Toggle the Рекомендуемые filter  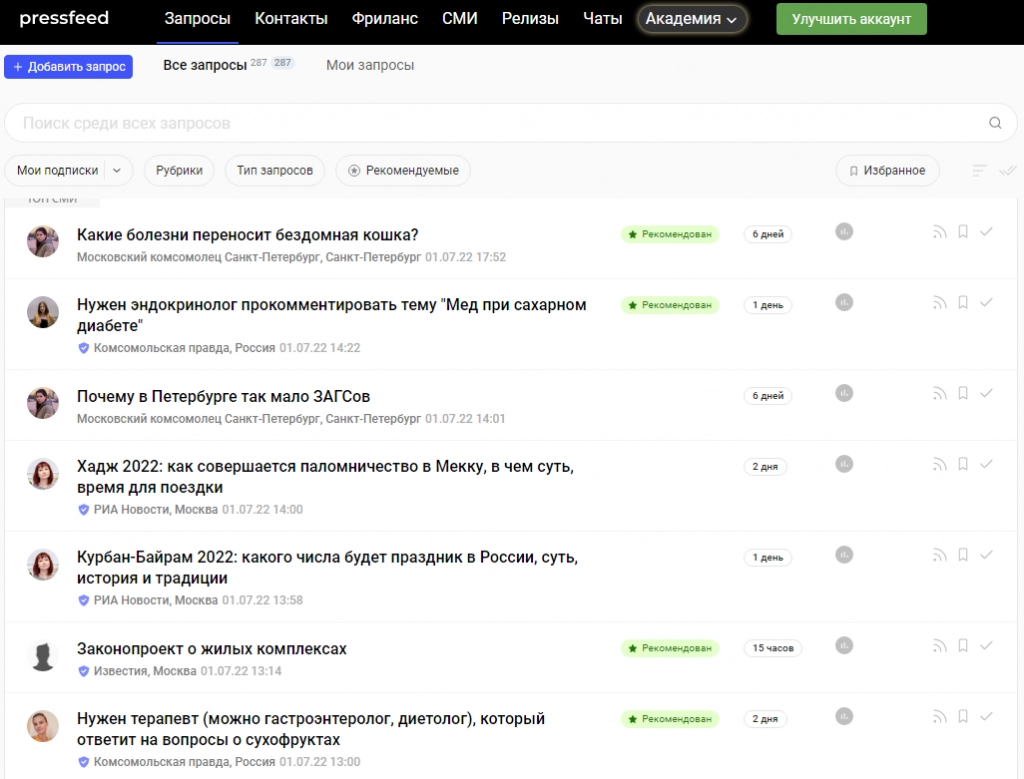coord(403,170)
